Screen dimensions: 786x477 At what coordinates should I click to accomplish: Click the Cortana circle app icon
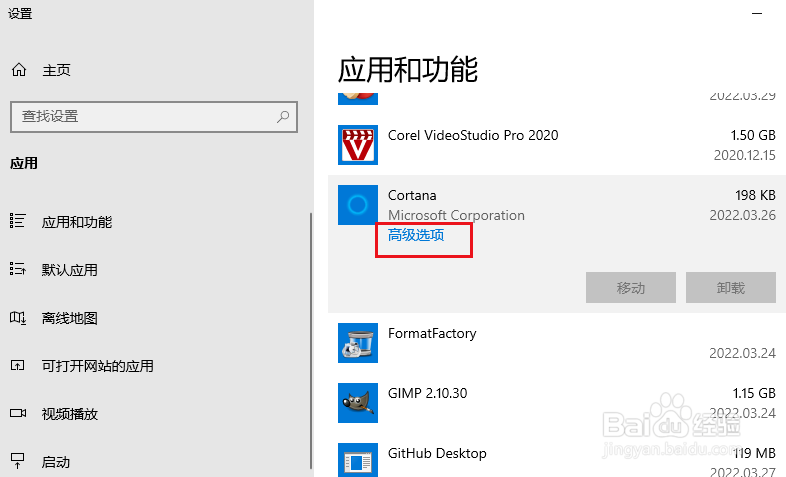pos(357,205)
